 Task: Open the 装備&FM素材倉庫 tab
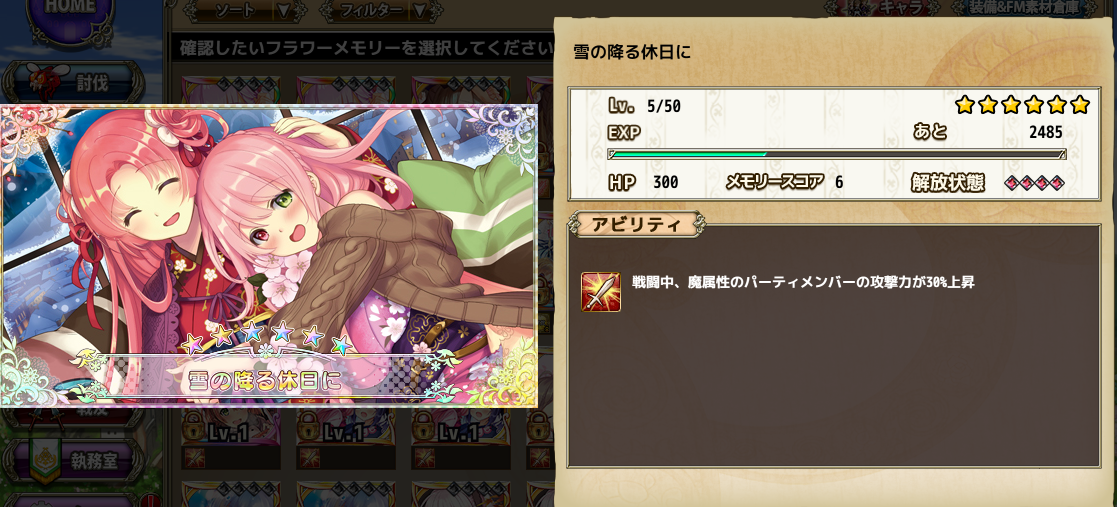pyautogui.click(x=1034, y=7)
